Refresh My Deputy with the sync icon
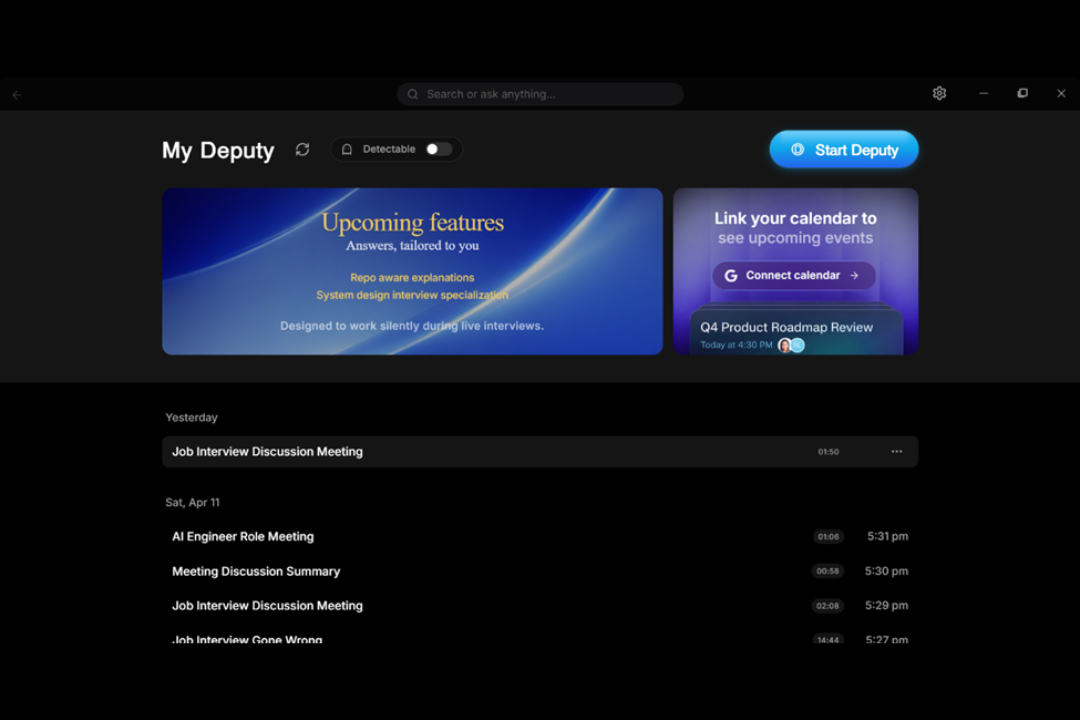Viewport: 1080px width, 720px height. (x=302, y=150)
